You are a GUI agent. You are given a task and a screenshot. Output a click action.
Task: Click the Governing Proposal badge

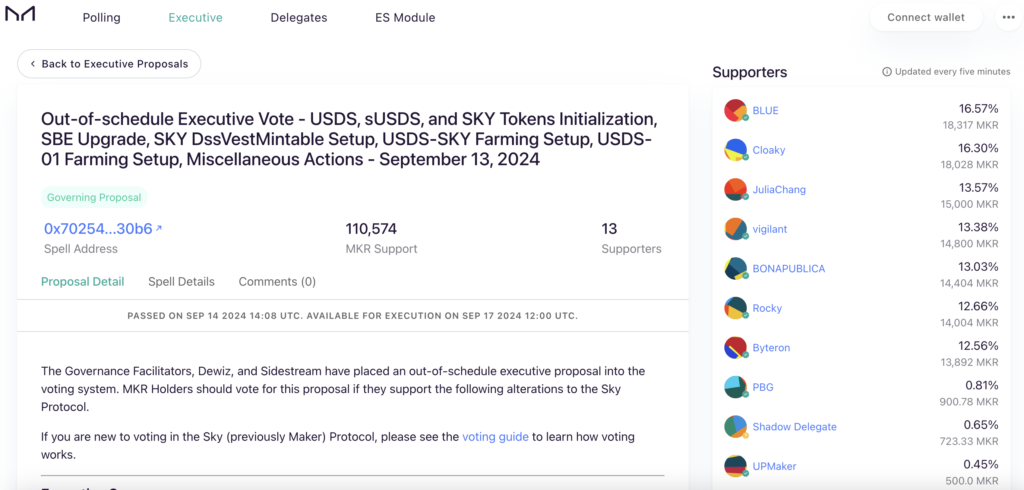click(94, 197)
